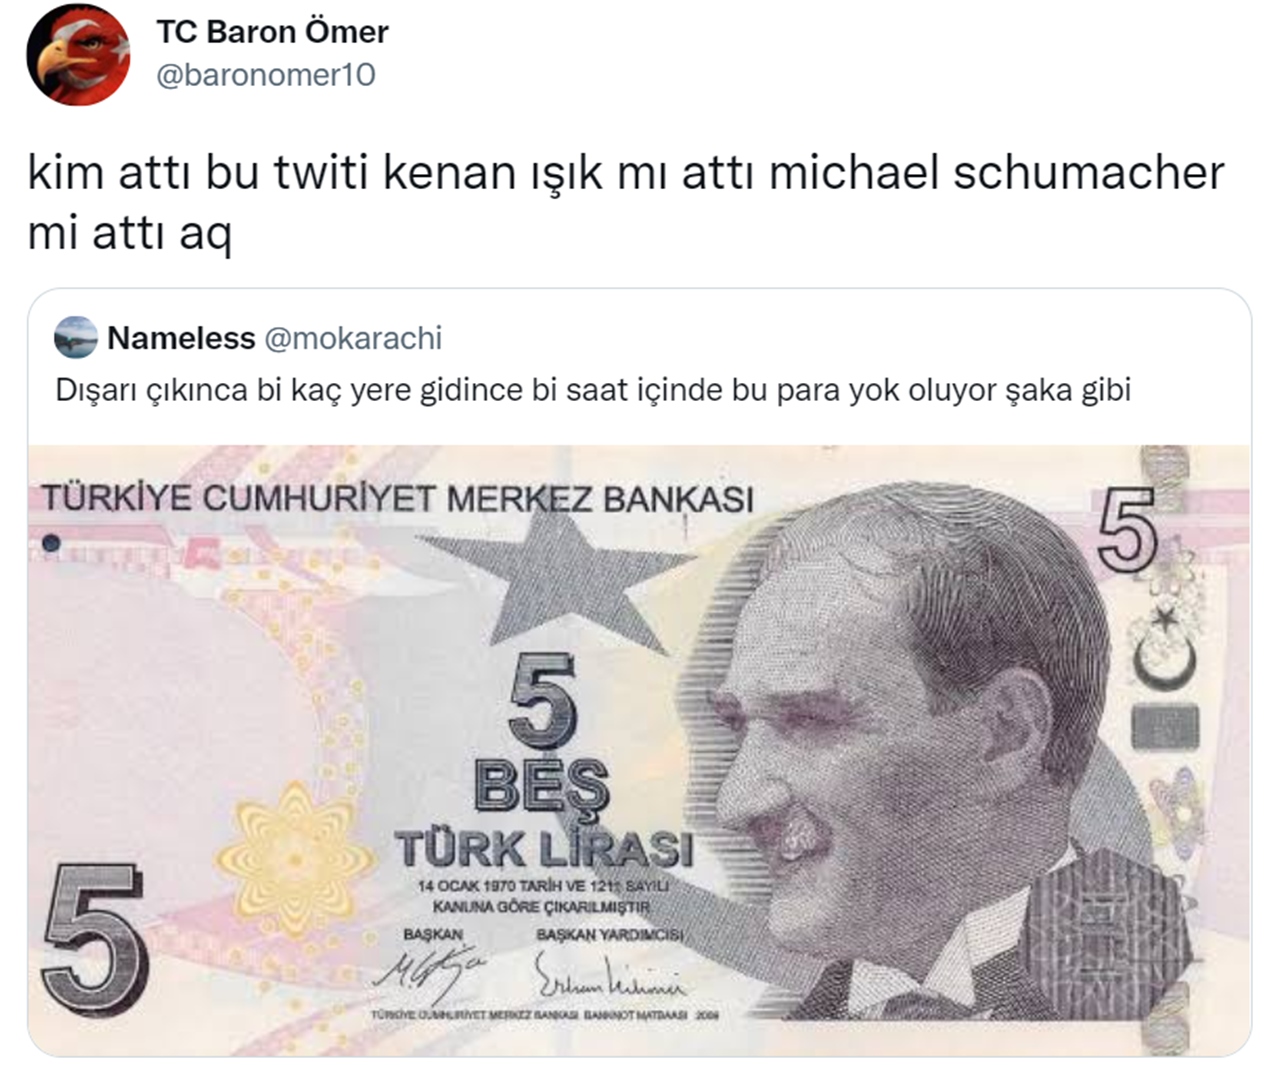The image size is (1280, 1065).
Task: Click the outlined 5 at banknote top-right
Action: (1127, 531)
